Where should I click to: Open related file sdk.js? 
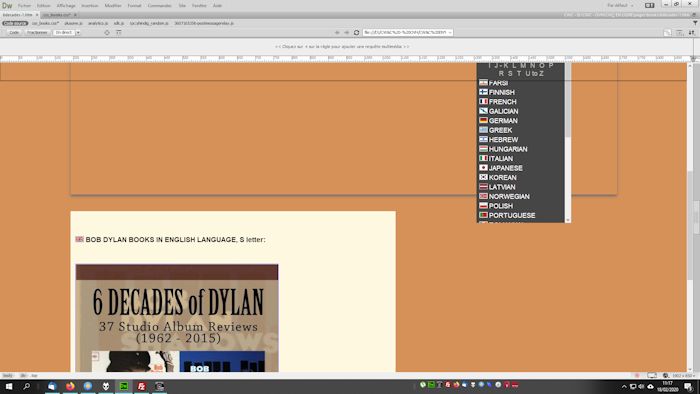[x=119, y=23]
